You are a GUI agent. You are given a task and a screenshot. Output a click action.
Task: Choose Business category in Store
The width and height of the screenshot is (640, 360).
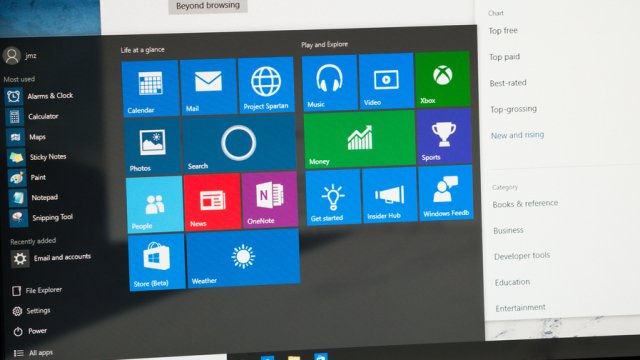coord(508,231)
